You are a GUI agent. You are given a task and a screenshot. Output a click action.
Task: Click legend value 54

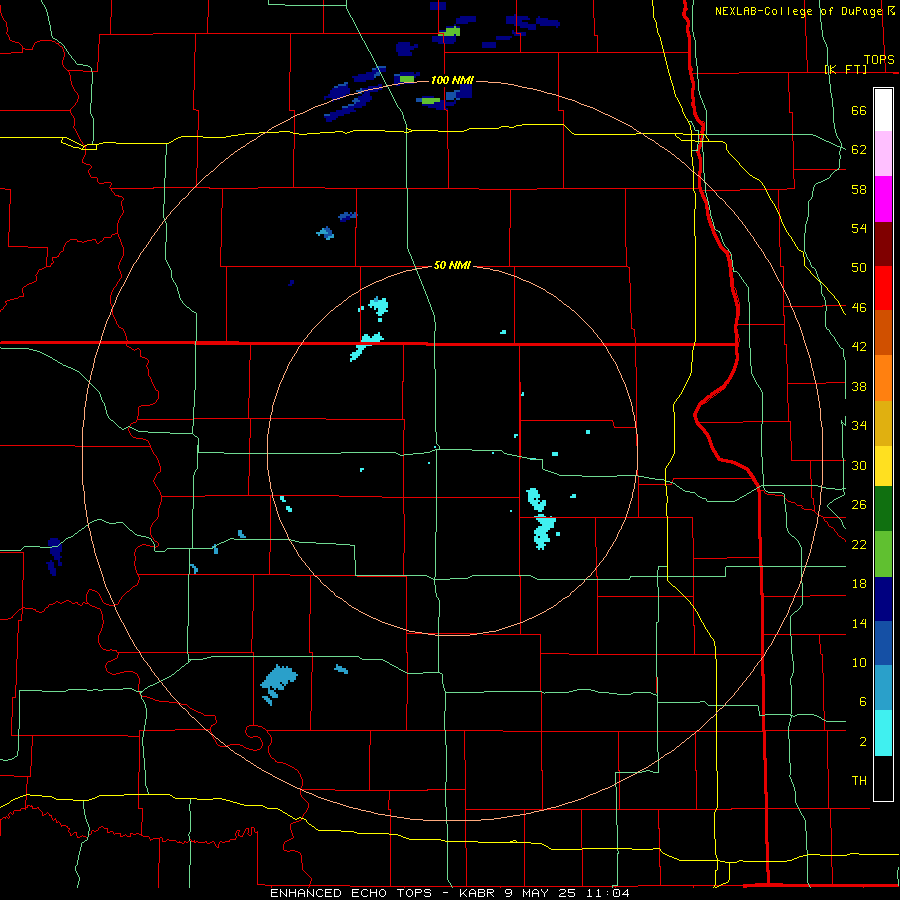click(859, 228)
